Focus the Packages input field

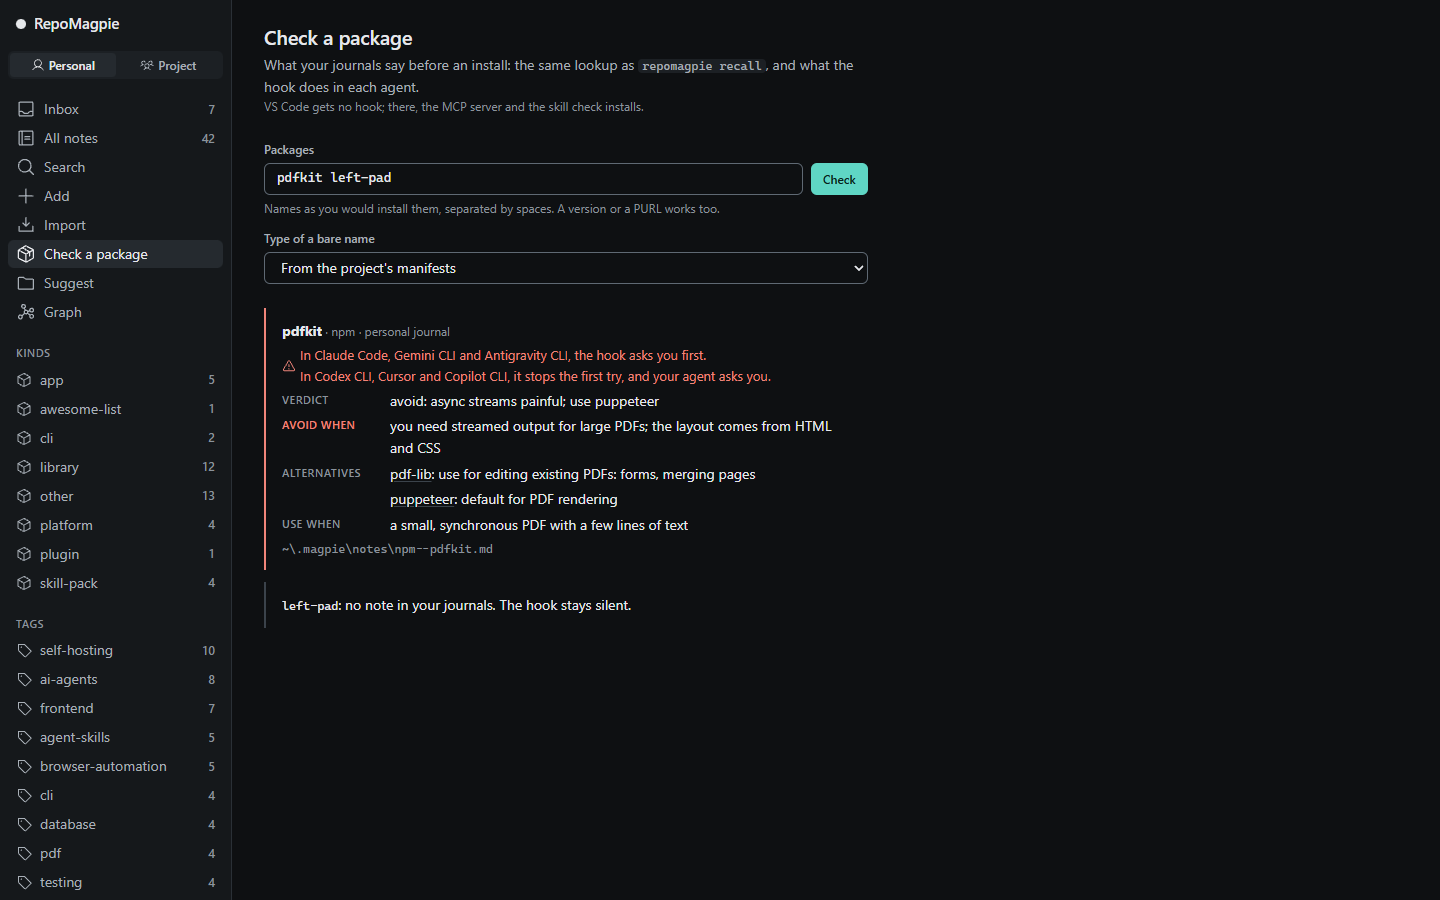pyautogui.click(x=533, y=179)
